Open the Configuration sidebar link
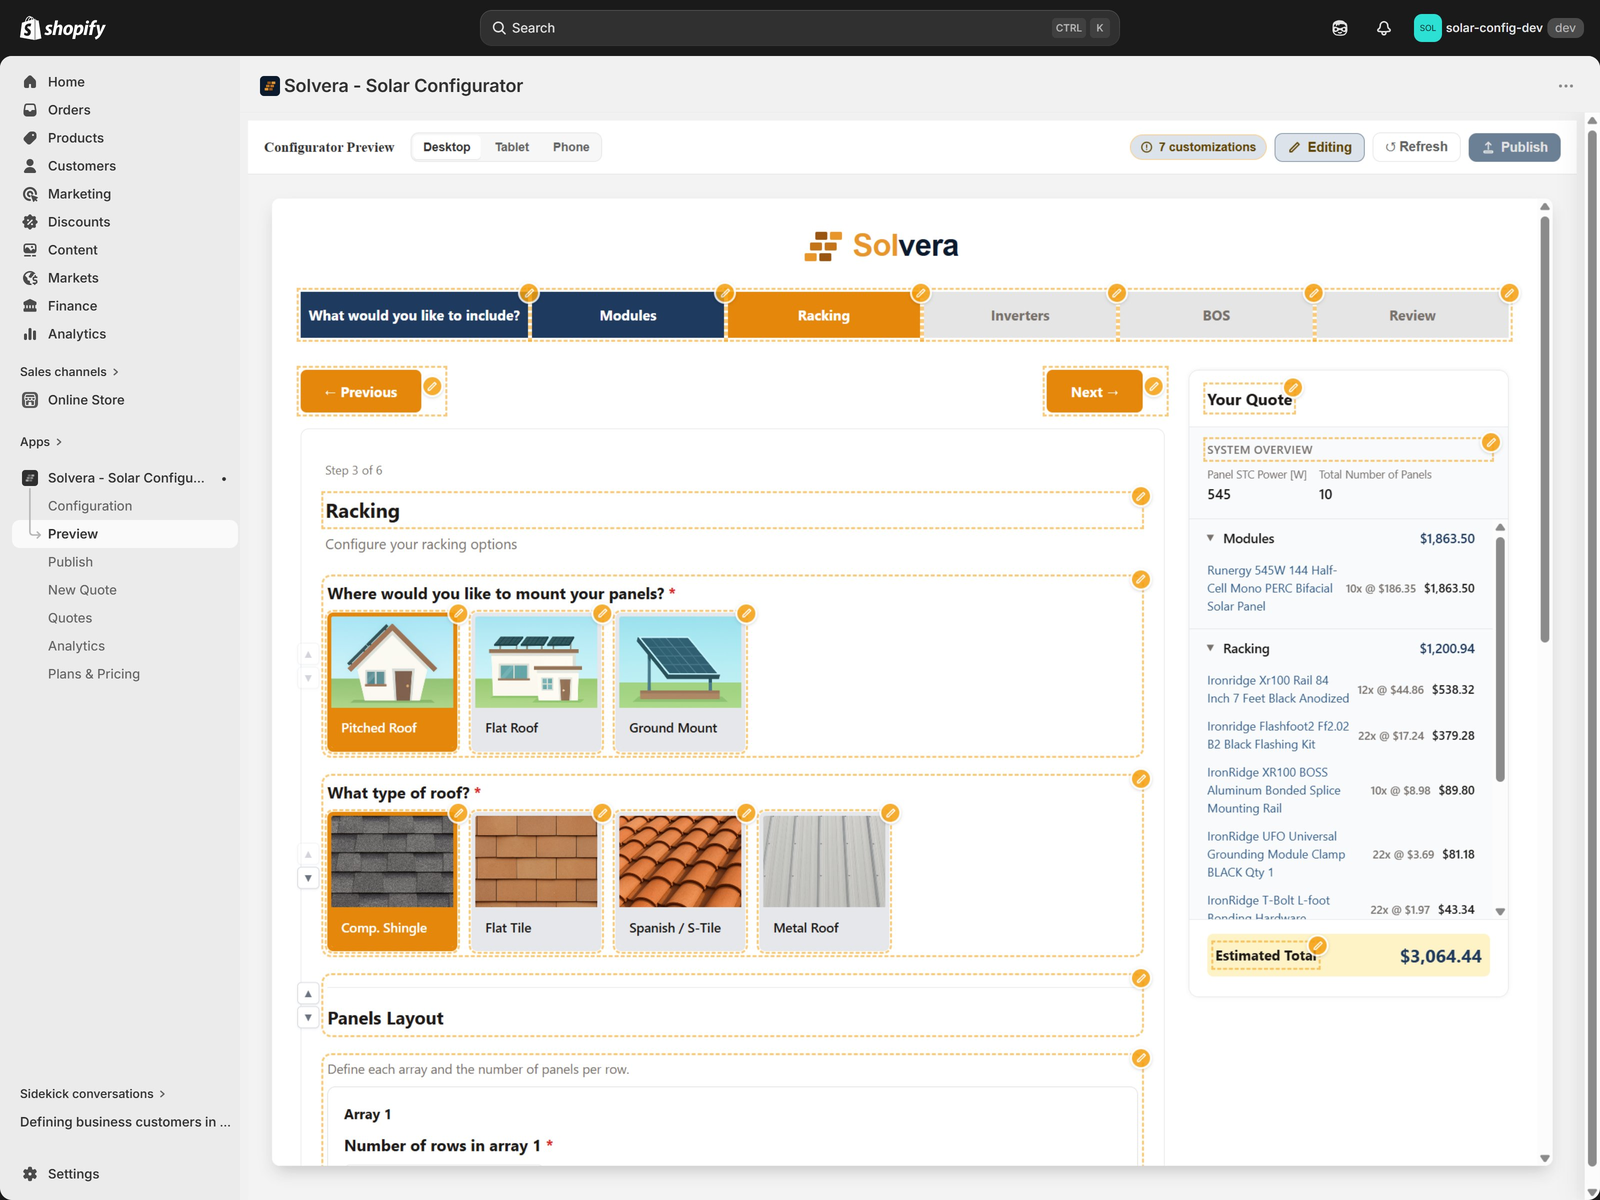 (90, 506)
